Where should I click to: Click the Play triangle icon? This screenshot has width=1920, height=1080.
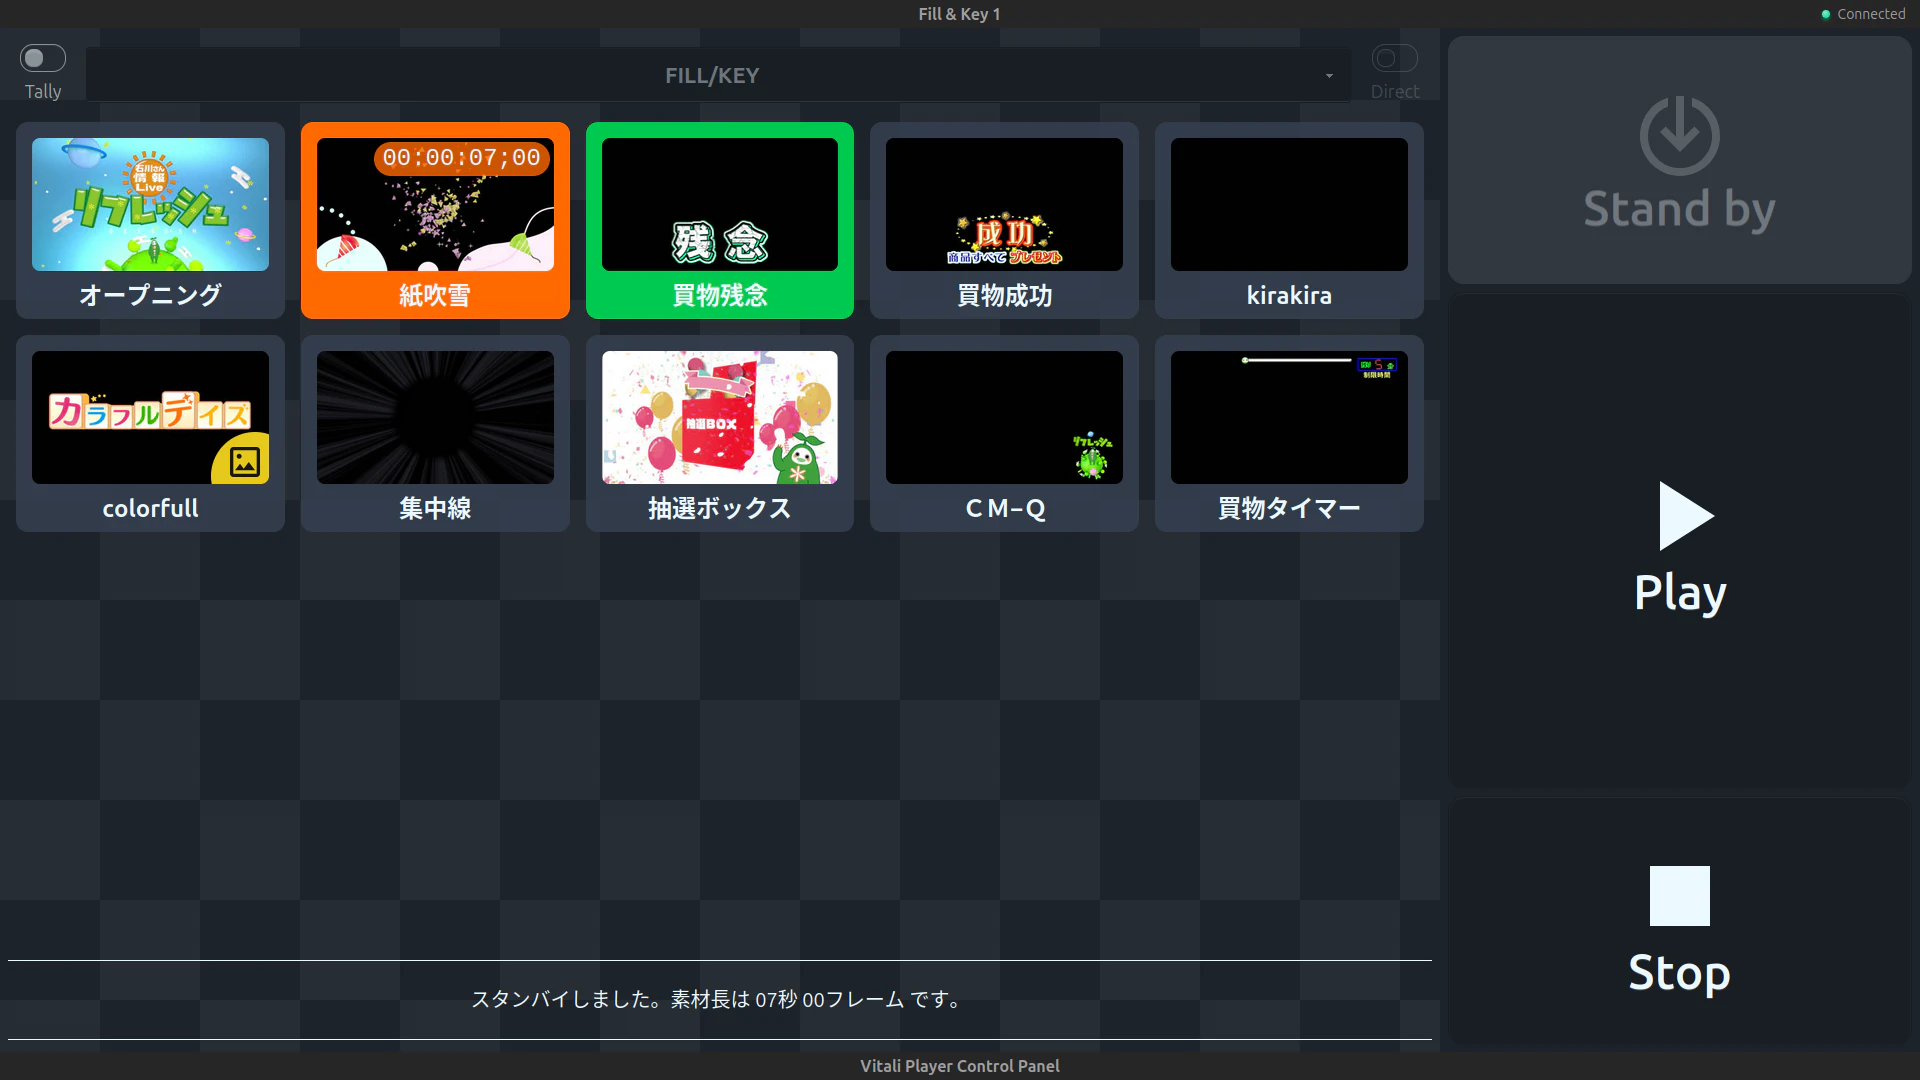1683,516
